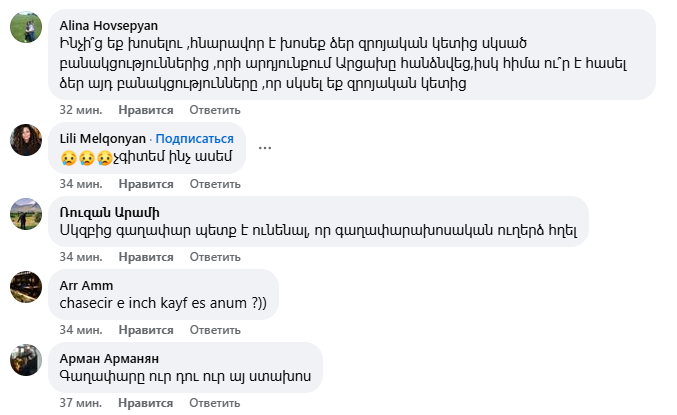Open Alina Hovsepyan's profile picture
677x415 pixels.
click(26, 28)
